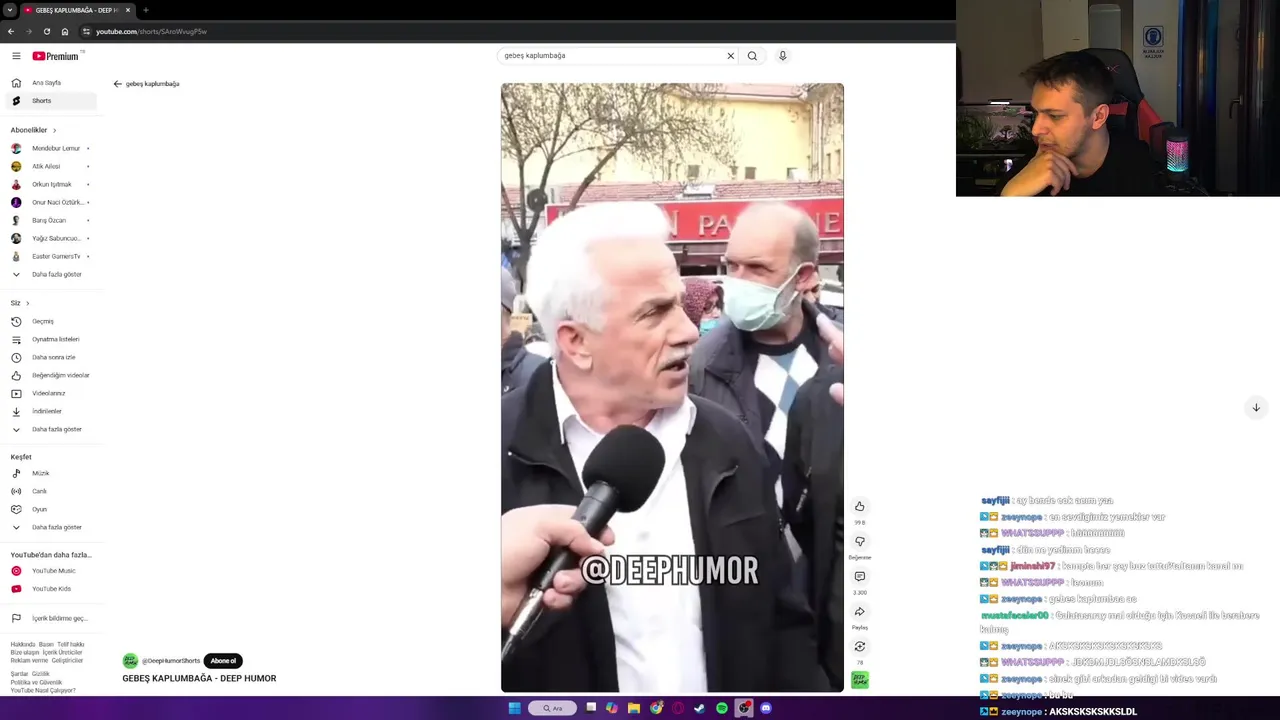Open Beğendiğim videolar liked videos

[50, 375]
